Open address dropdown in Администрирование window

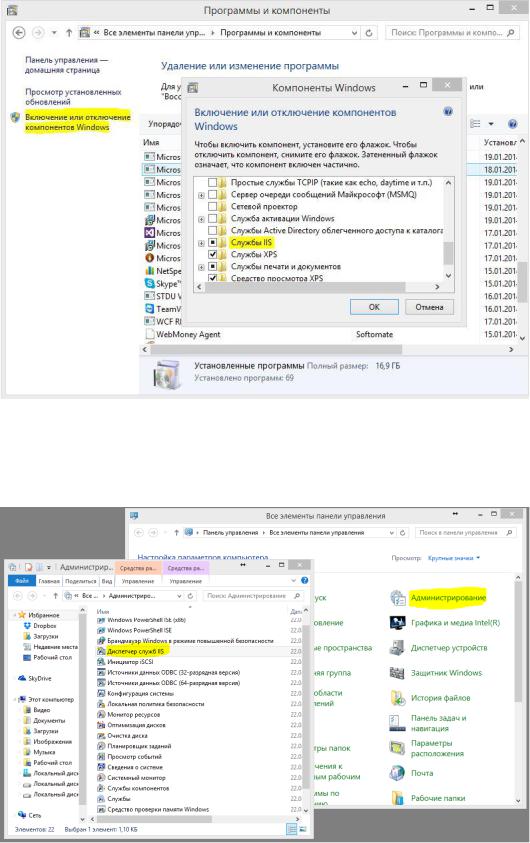point(179,596)
